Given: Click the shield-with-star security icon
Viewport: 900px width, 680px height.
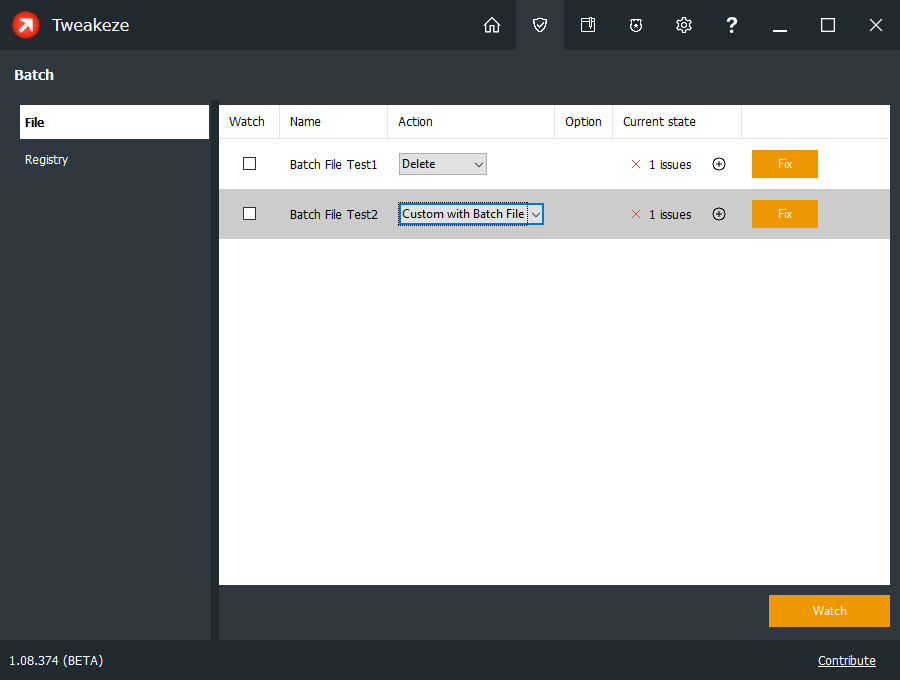Looking at the screenshot, I should (636, 25).
